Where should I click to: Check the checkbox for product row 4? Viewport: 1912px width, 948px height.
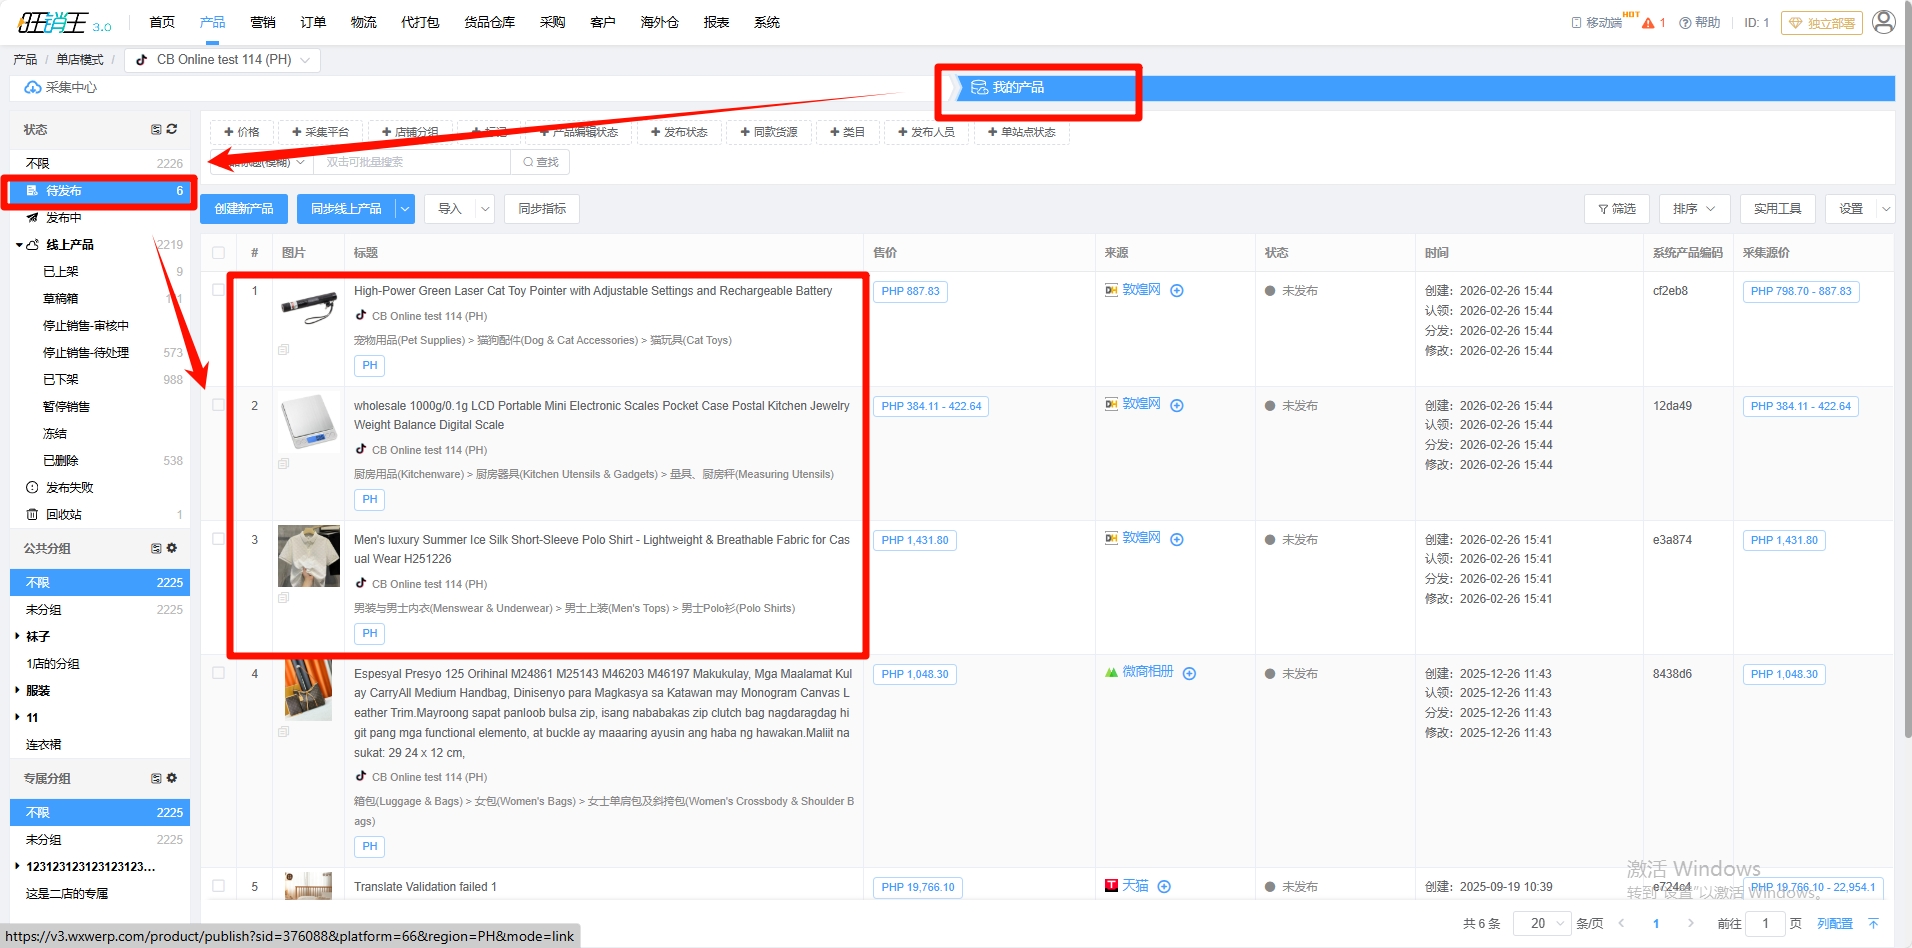218,673
